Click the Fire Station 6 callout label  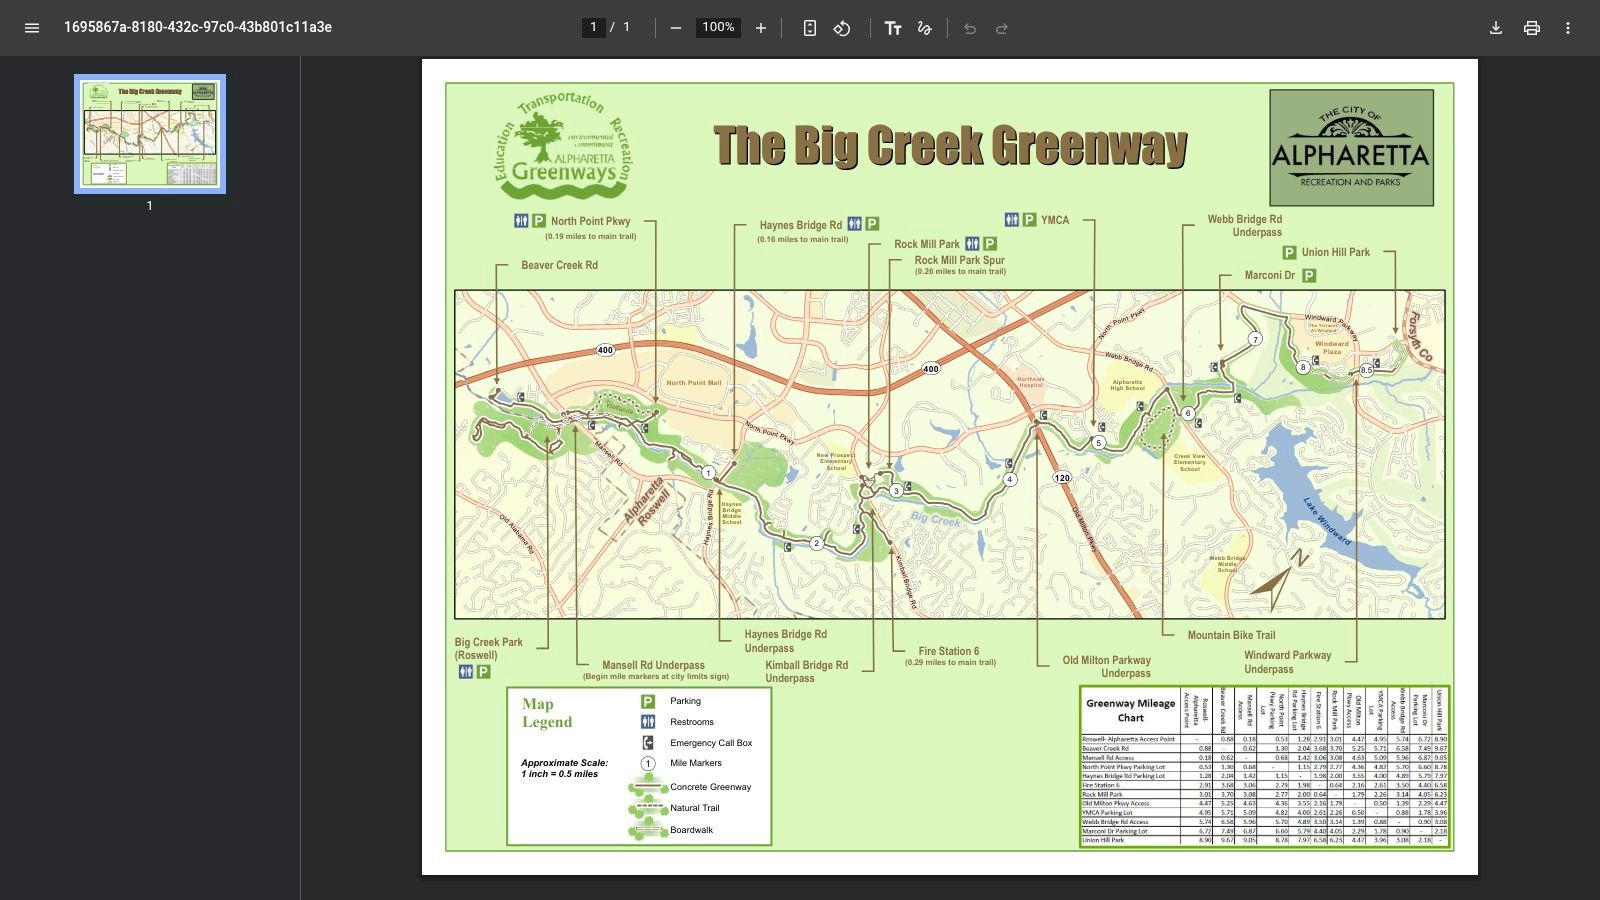pos(949,651)
